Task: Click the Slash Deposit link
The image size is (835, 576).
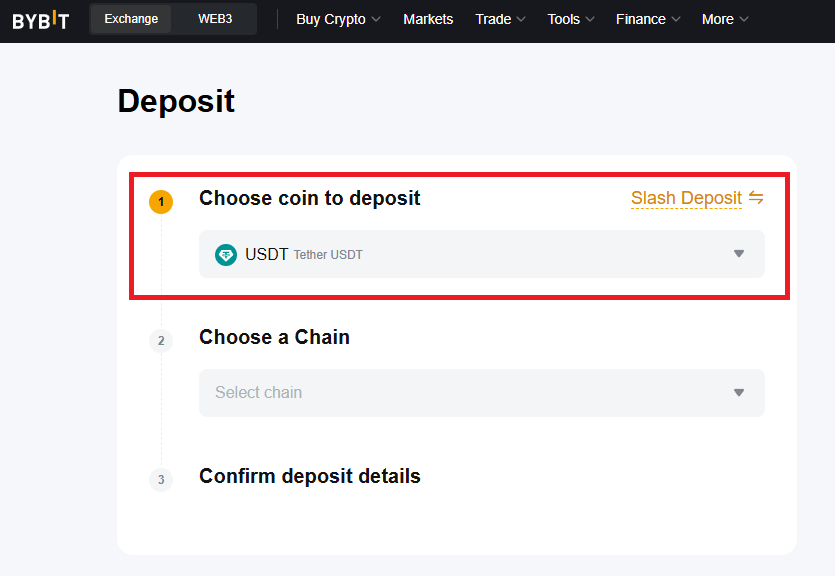Action: (x=686, y=198)
